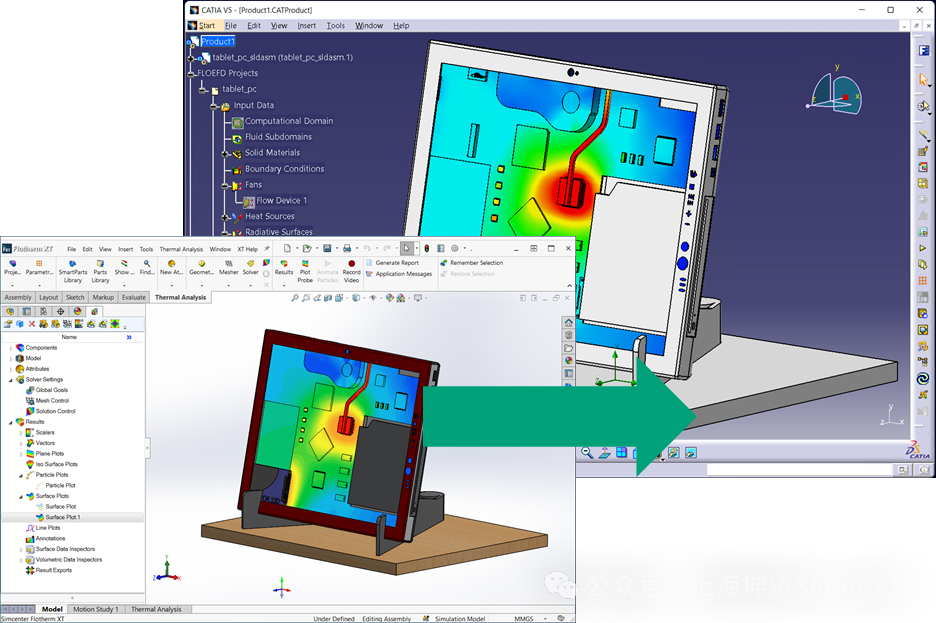Expand the Plane Plots node
Screen dimensions: 936x623
(x=21, y=454)
